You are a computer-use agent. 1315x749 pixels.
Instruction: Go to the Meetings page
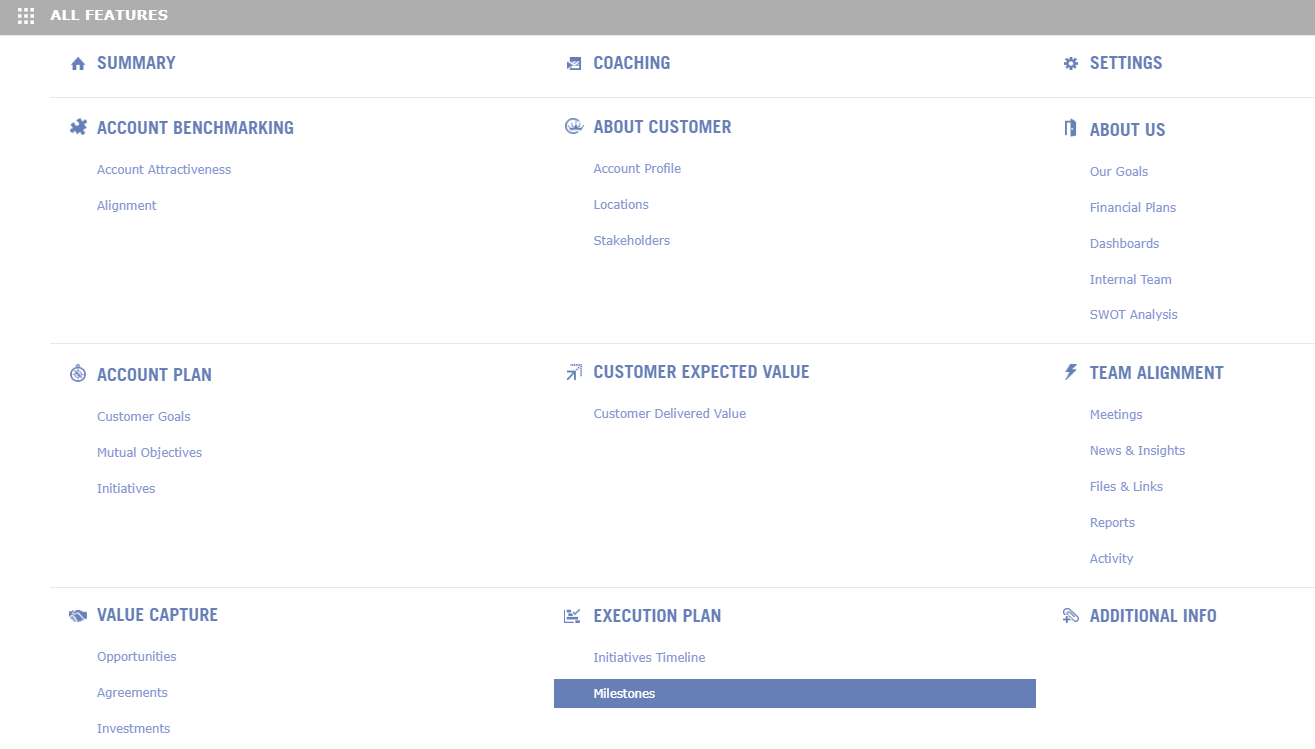tap(1116, 415)
